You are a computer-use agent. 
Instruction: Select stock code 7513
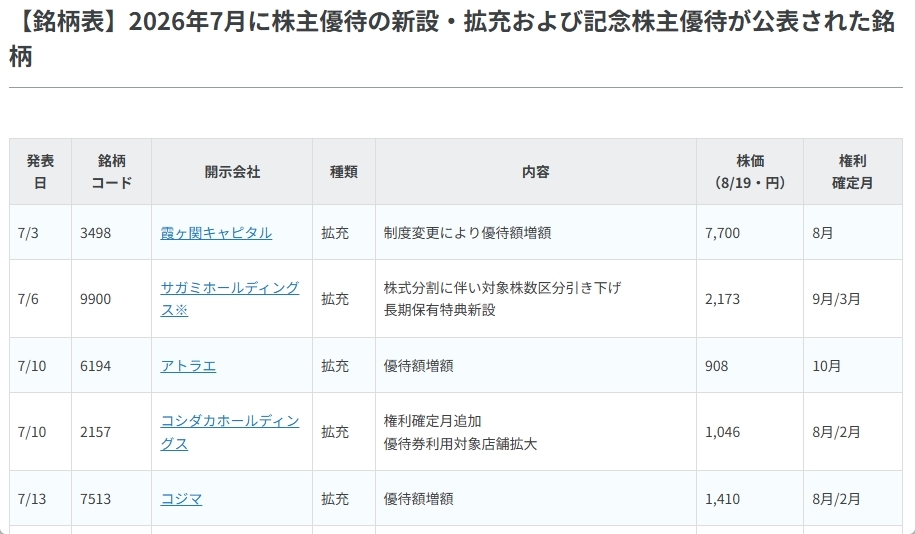(95, 499)
